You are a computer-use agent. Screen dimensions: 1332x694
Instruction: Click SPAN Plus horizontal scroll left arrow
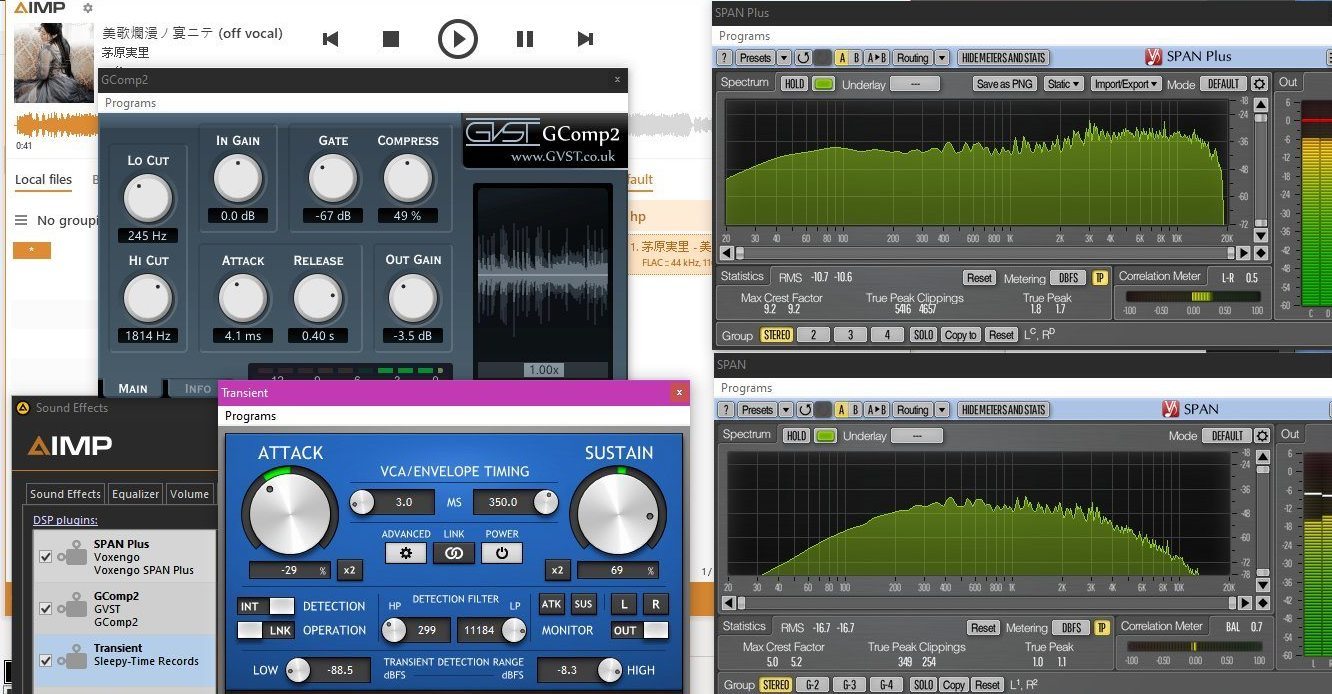coord(727,254)
